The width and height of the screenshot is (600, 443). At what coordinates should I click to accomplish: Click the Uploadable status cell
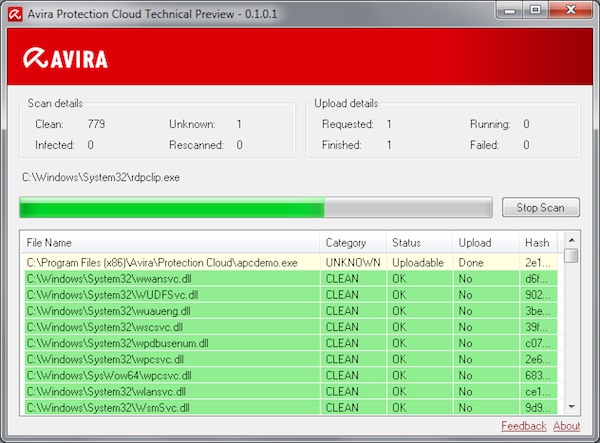click(418, 262)
